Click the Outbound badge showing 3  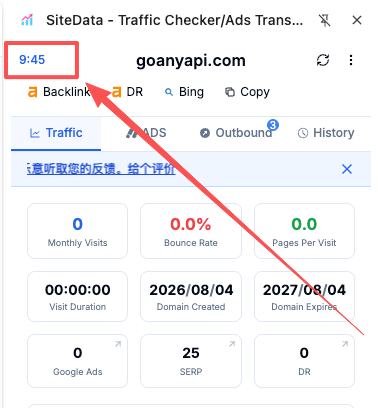tap(273, 125)
